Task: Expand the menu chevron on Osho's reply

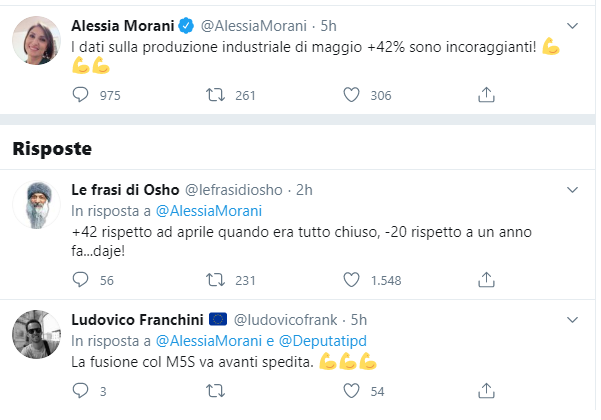Action: coord(572,190)
